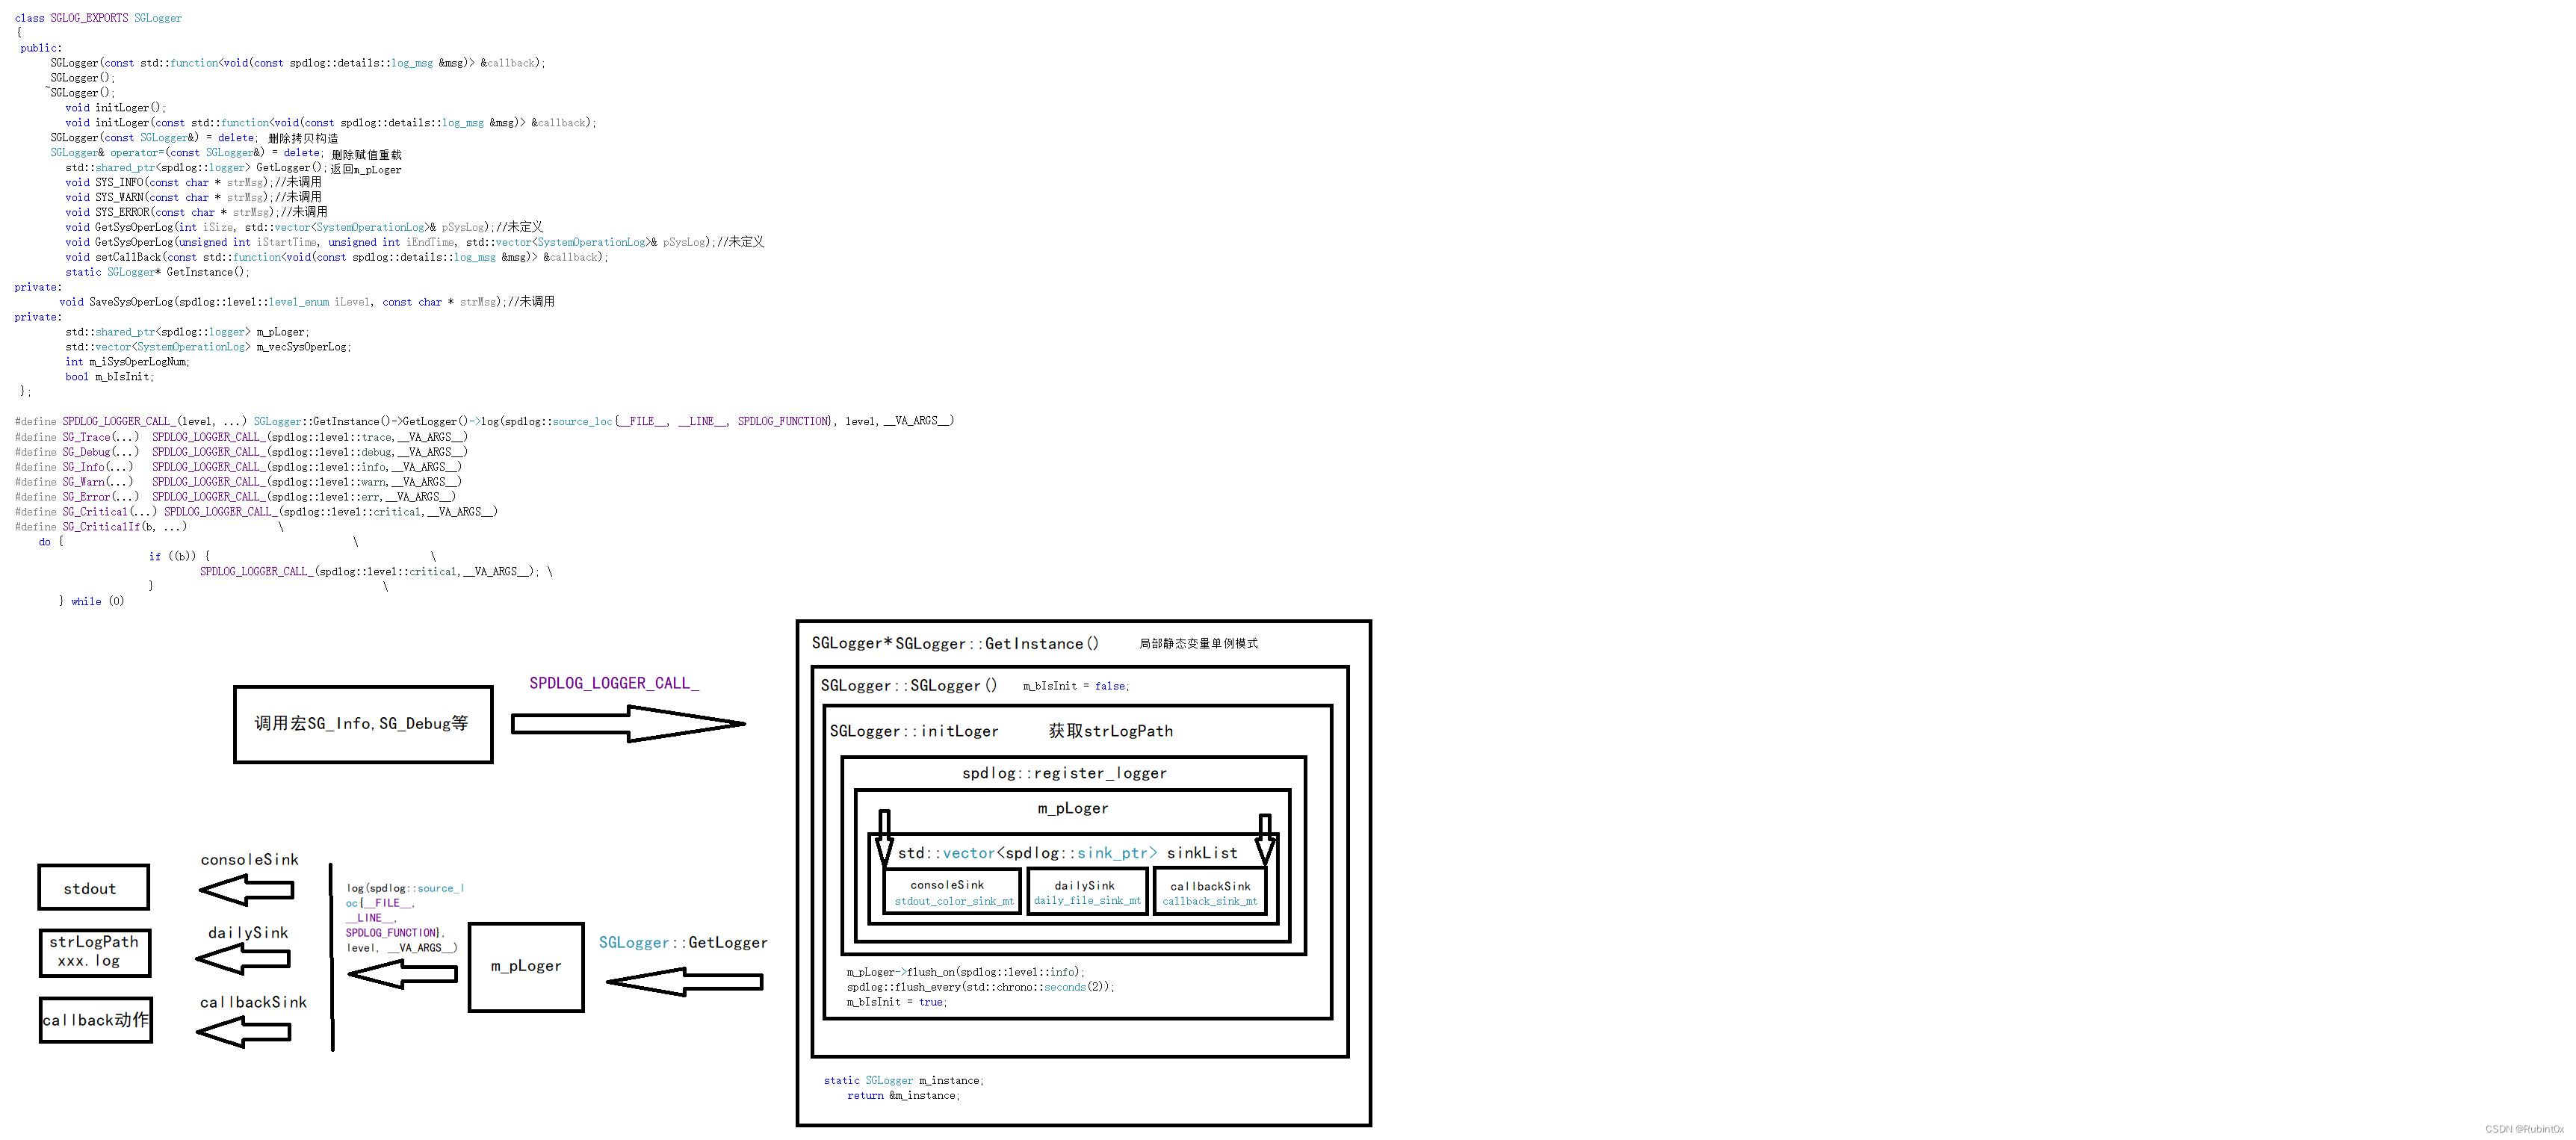Image resolution: width=2576 pixels, height=1140 pixels.
Task: Click the 调用宏SG_Info,SG_Debug等 box
Action: 363,724
